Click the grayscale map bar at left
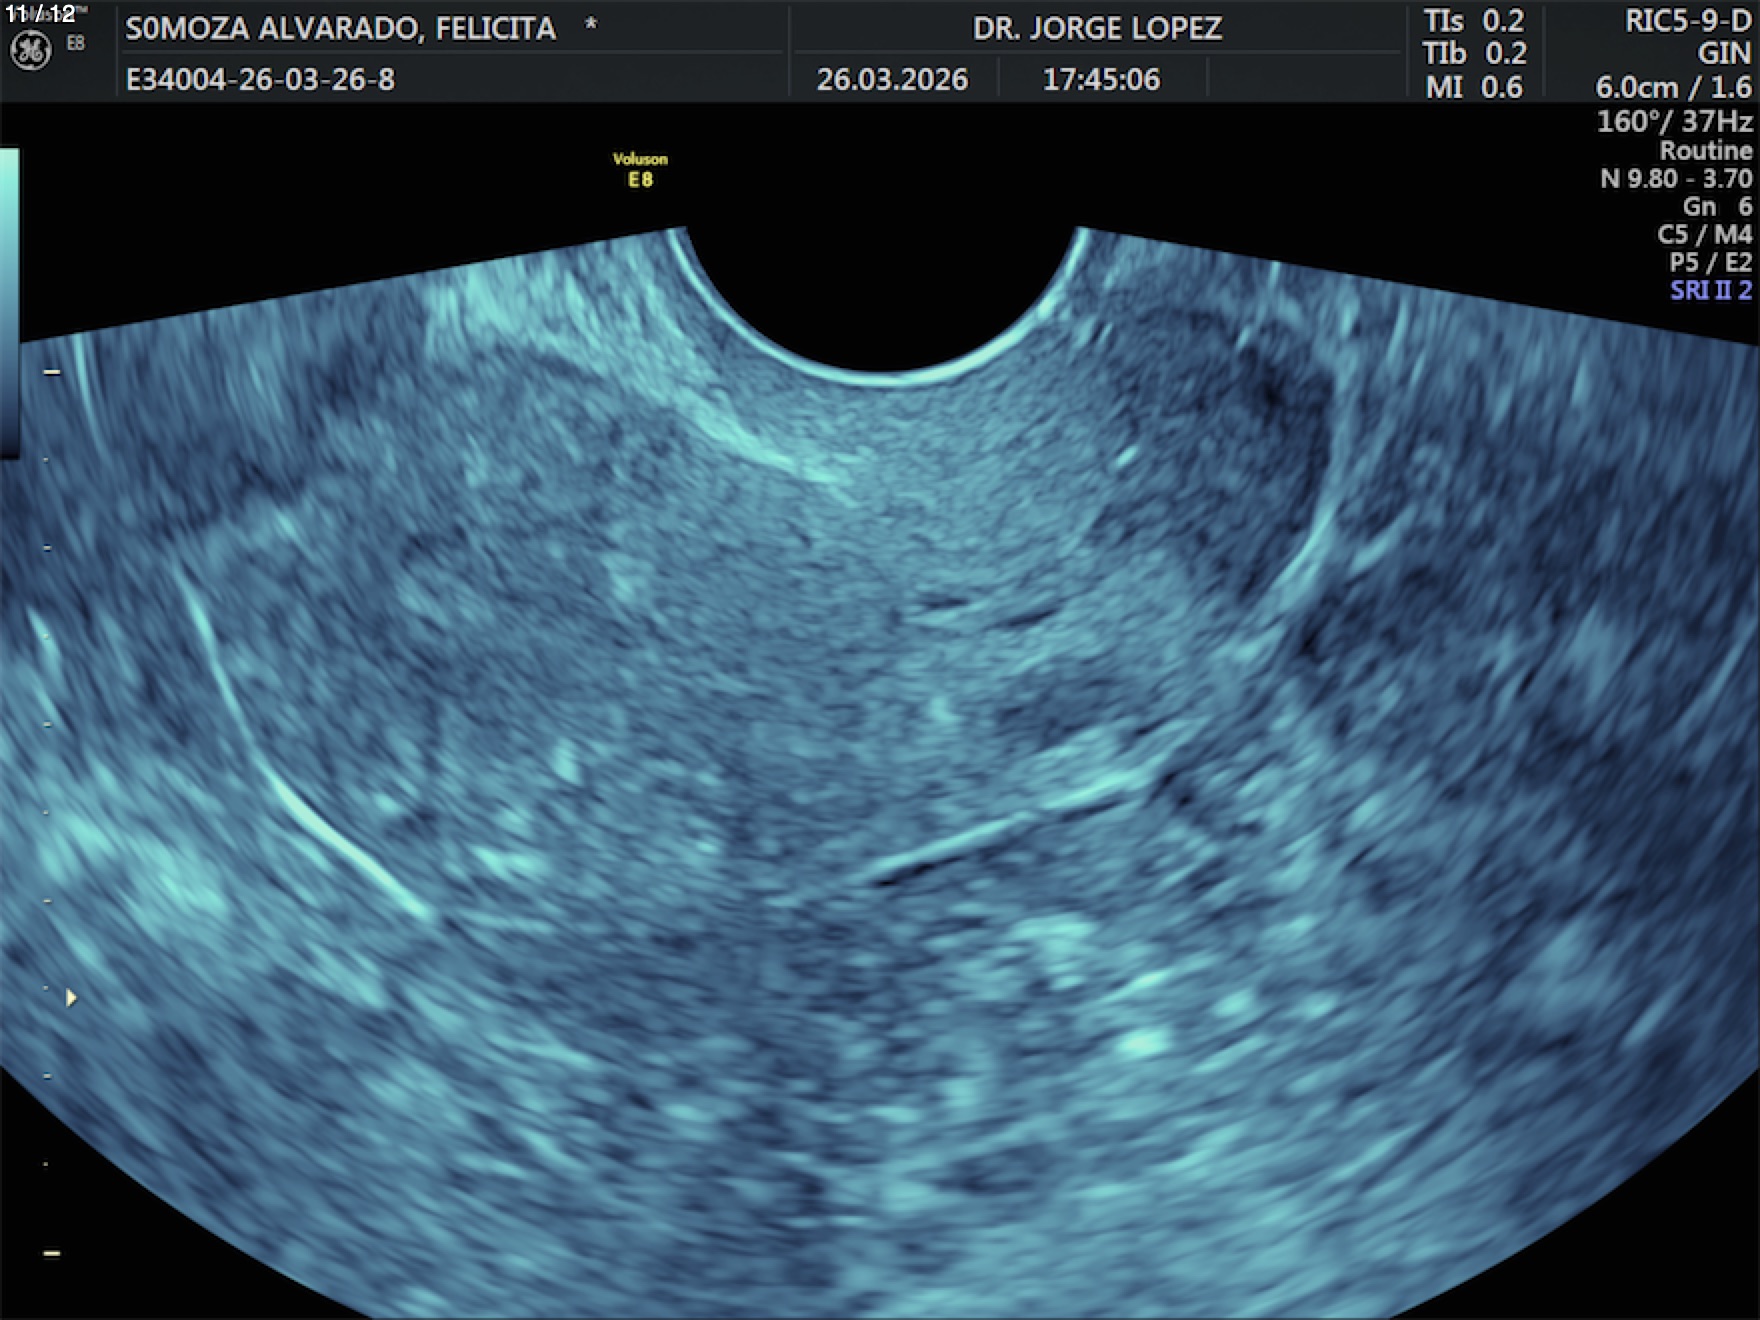This screenshot has width=1760, height=1320. point(9,300)
